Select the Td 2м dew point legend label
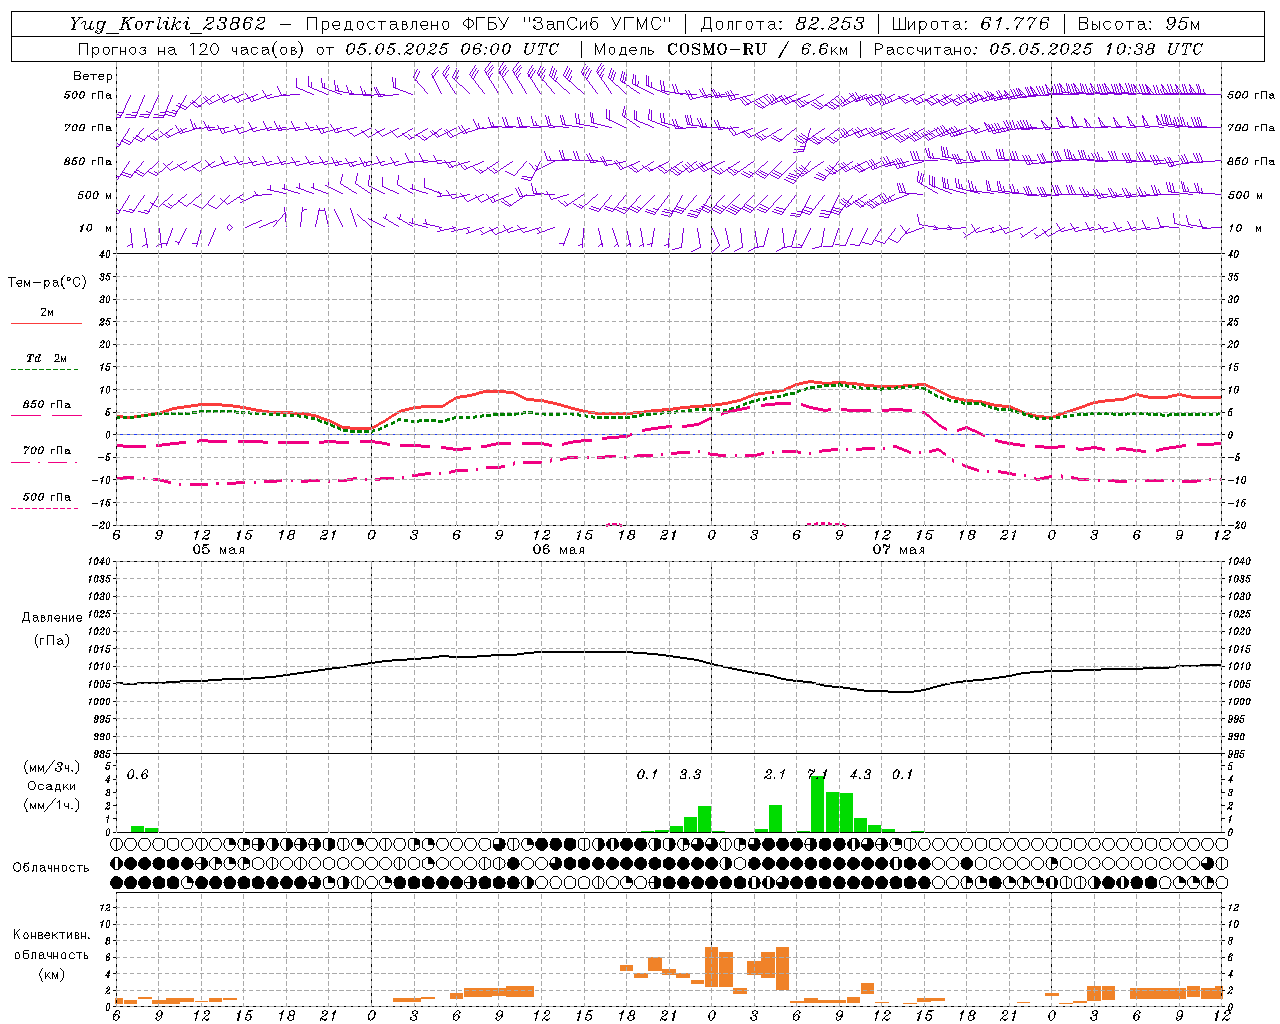The height and width of the screenshot is (1024, 1280). pos(46,358)
